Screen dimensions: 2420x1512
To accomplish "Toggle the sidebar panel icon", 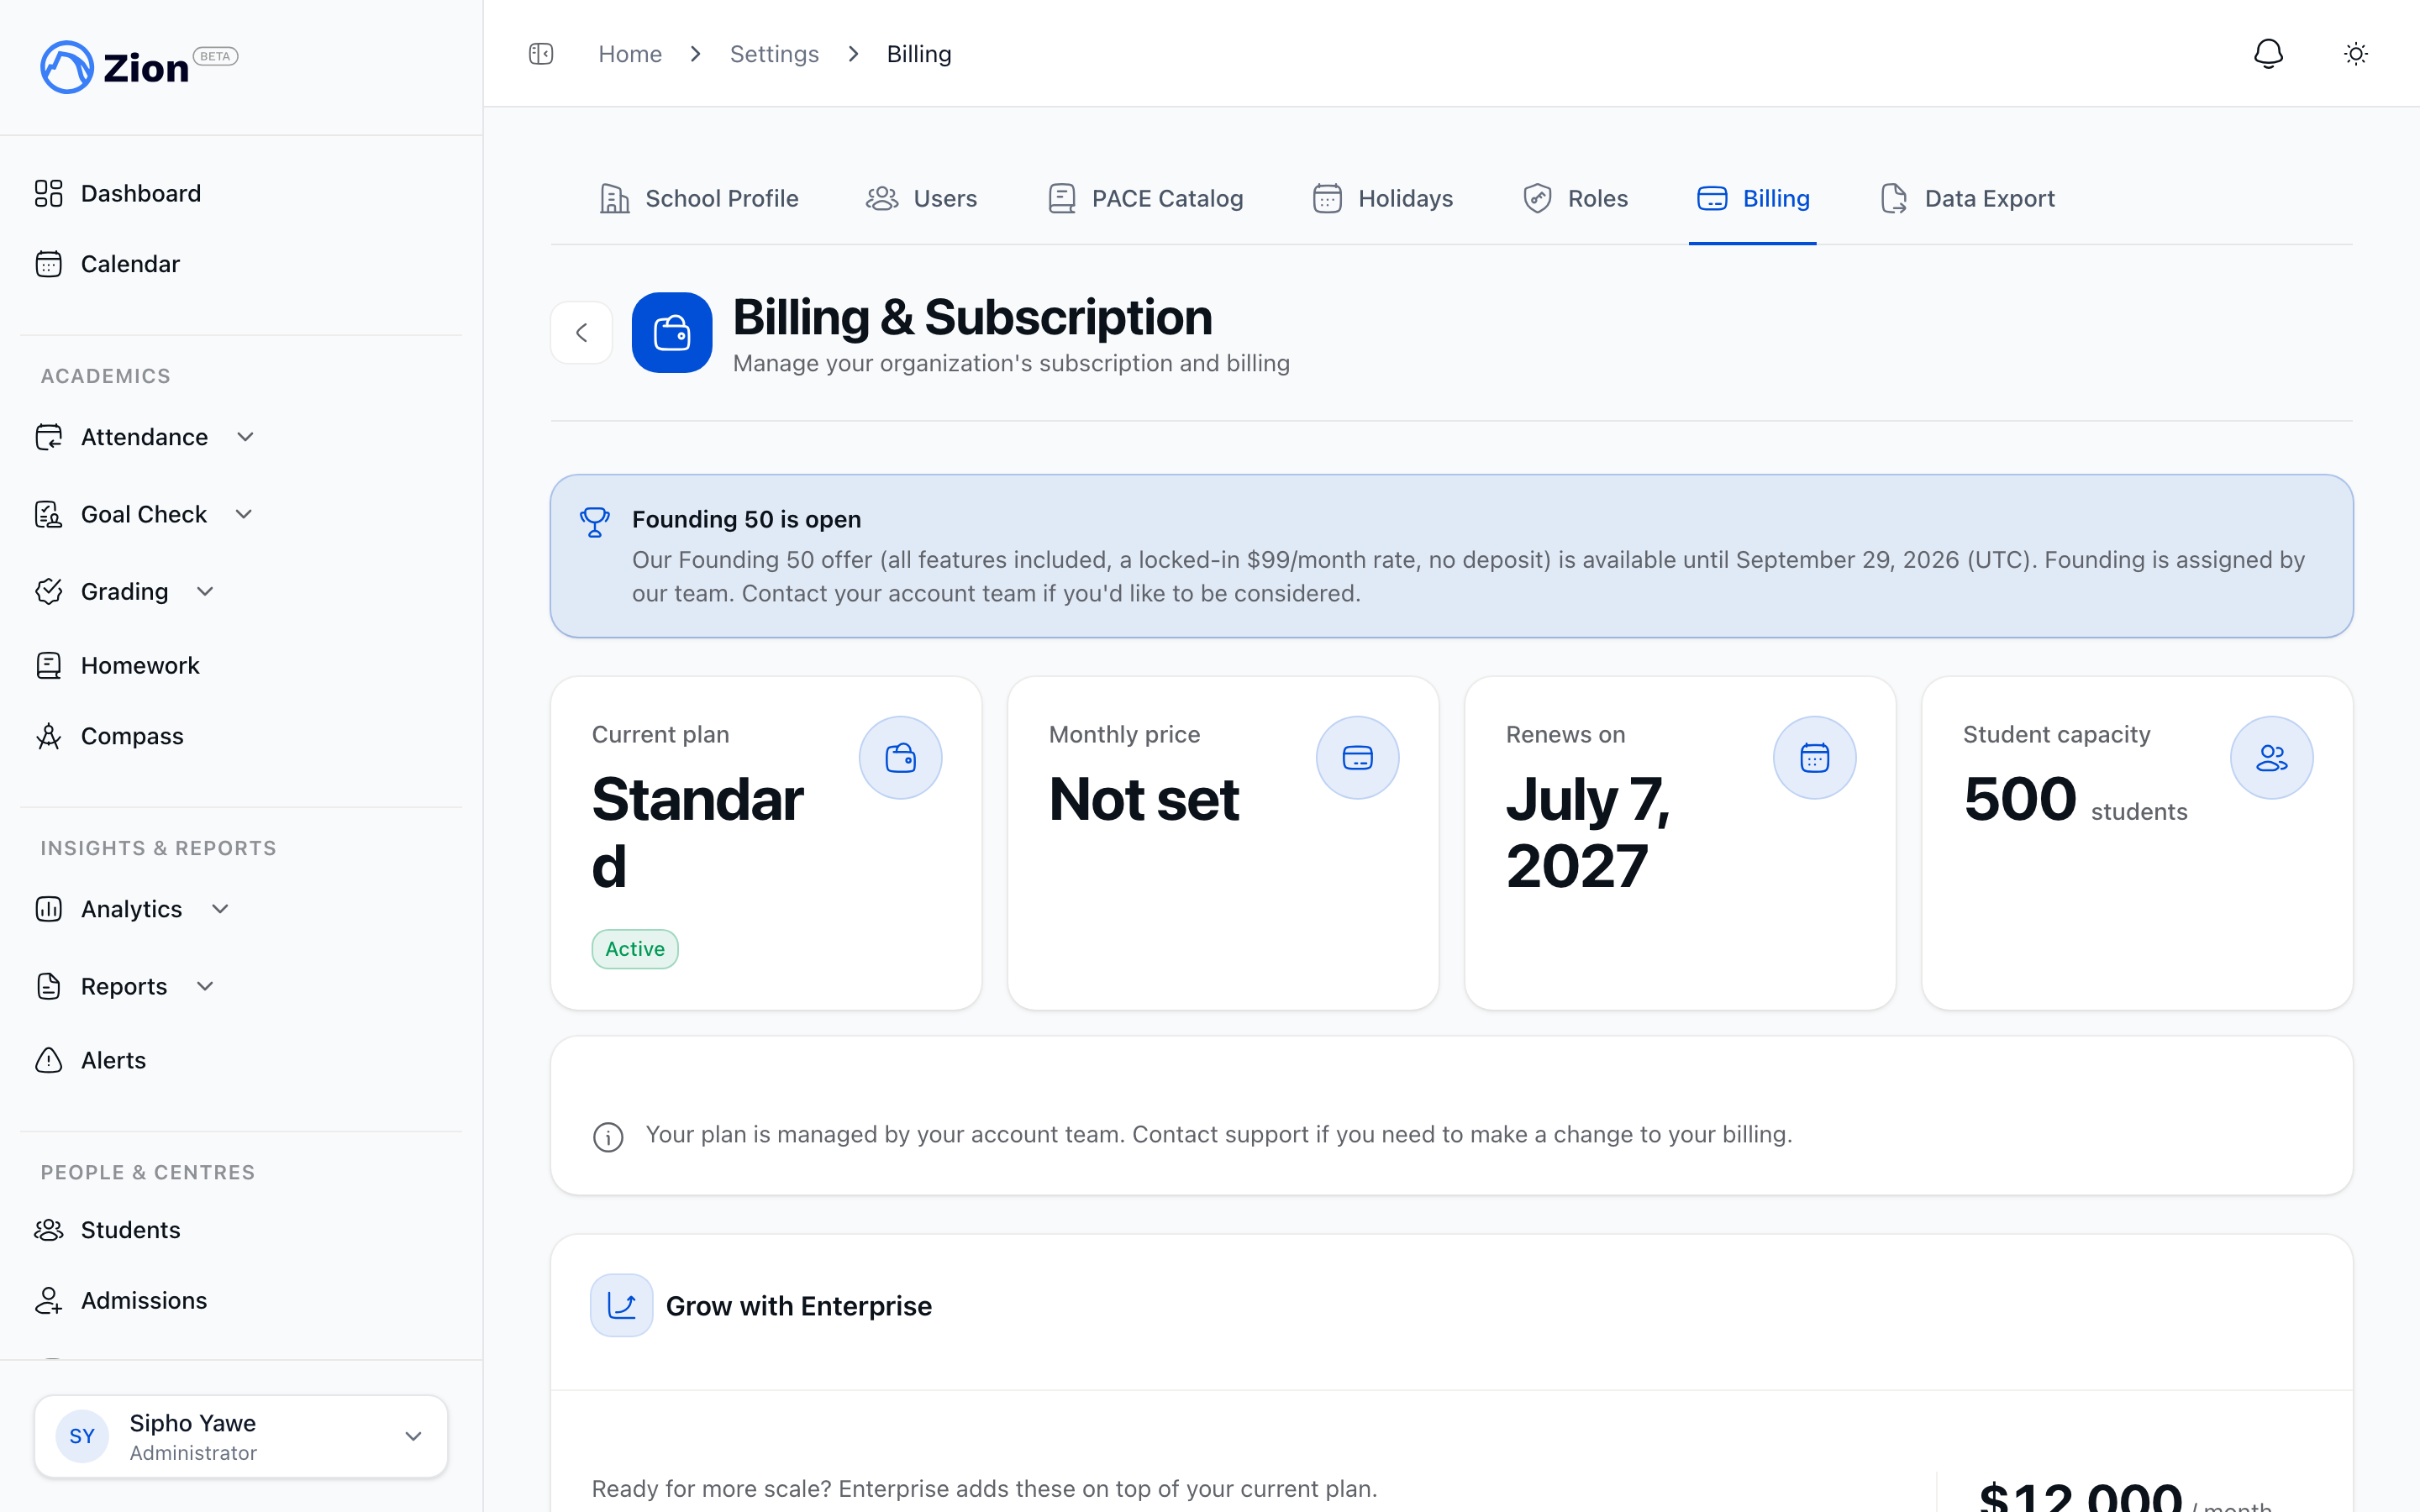I will pyautogui.click(x=541, y=54).
